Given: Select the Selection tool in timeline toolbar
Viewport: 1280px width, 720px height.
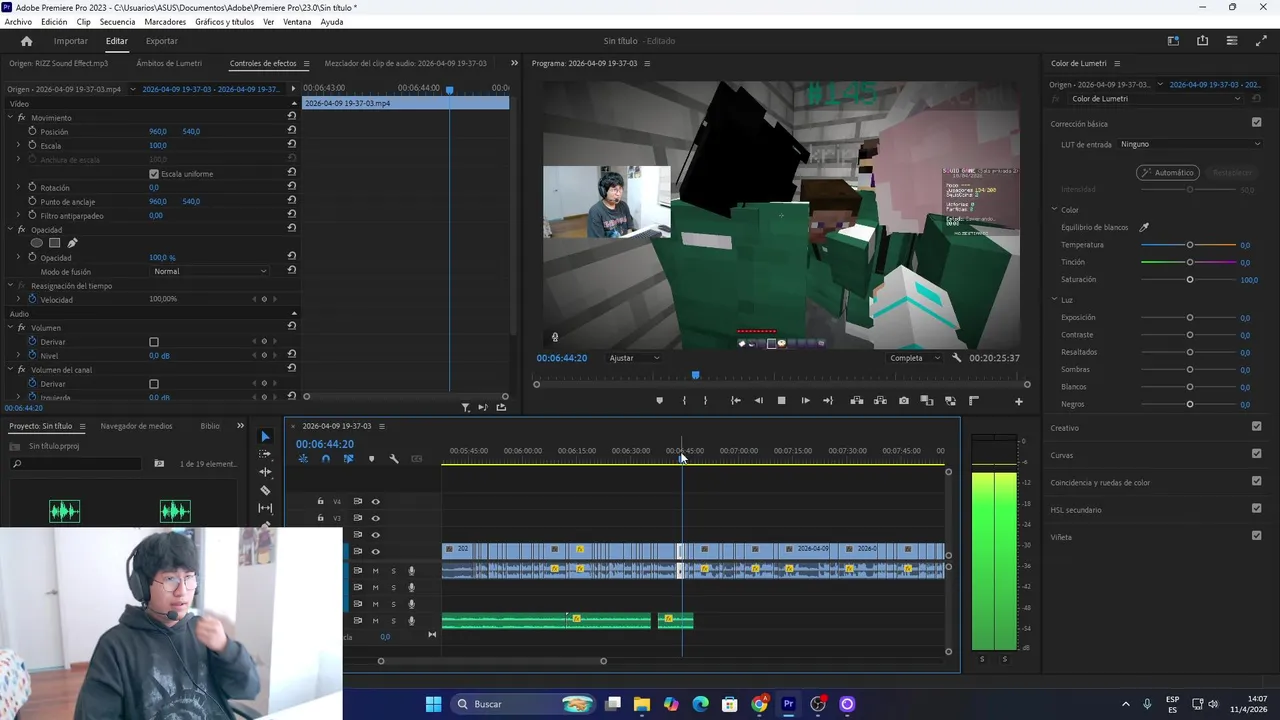Looking at the screenshot, I should tap(265, 436).
